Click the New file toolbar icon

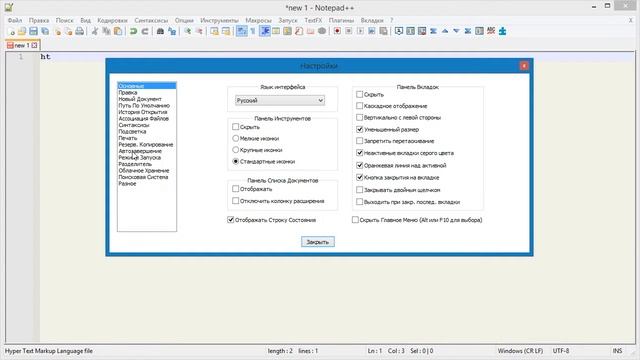[11, 31]
